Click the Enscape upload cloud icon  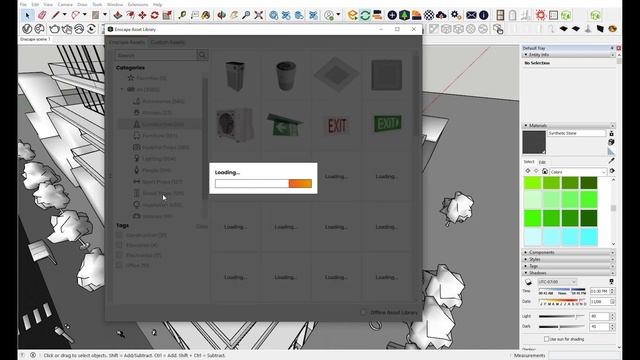(x=441, y=16)
